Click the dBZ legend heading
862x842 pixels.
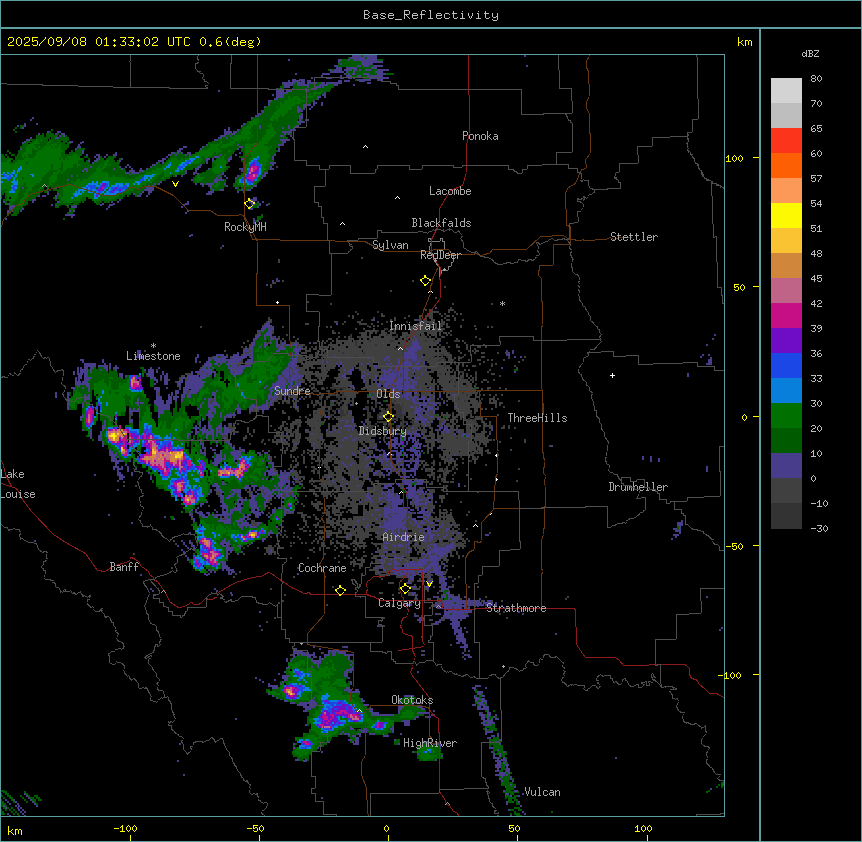pyautogui.click(x=810, y=54)
